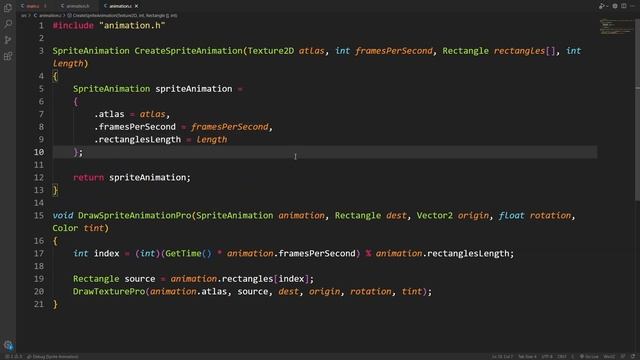Click the notifications bell in status bar
This screenshot has width=640, height=360.
pos(633,357)
